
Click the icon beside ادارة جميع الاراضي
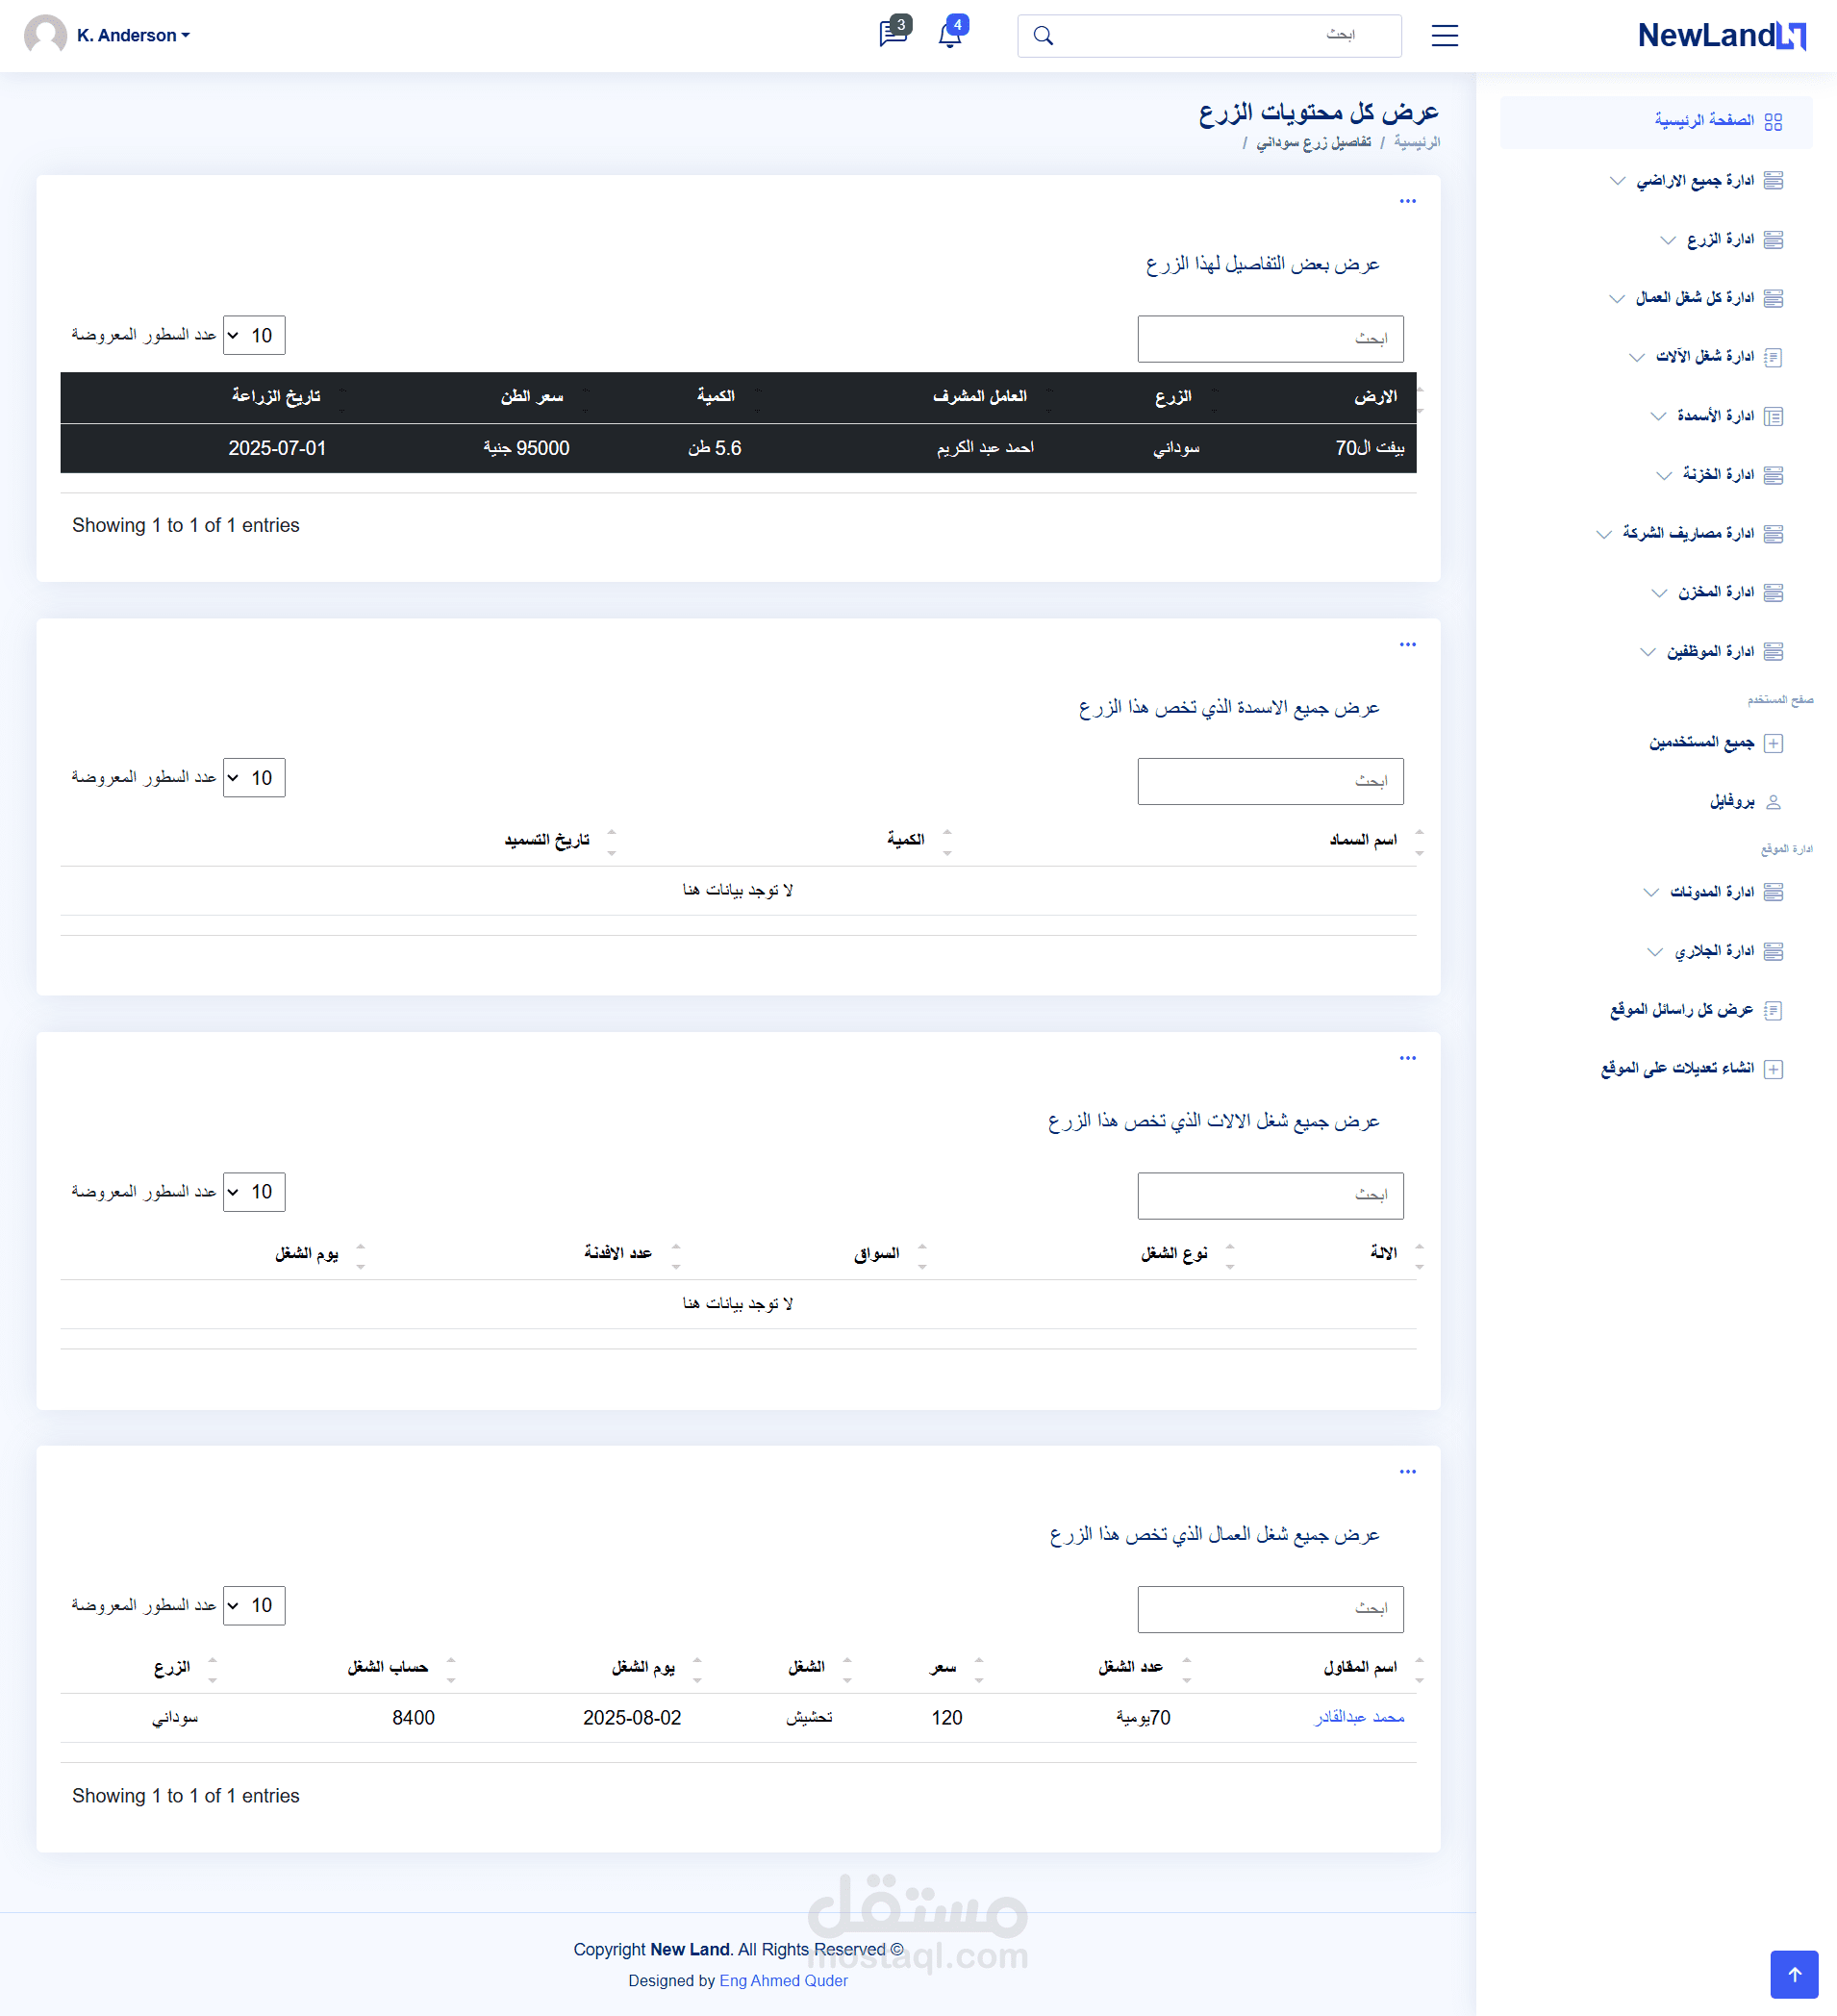point(1774,180)
